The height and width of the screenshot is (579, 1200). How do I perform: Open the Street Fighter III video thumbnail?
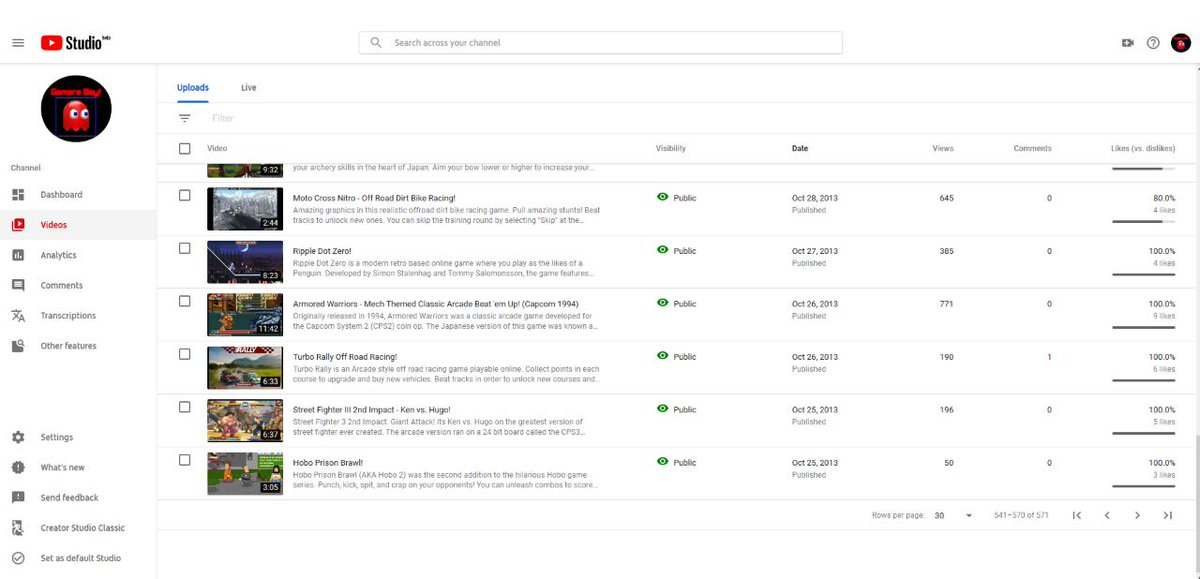coord(244,421)
